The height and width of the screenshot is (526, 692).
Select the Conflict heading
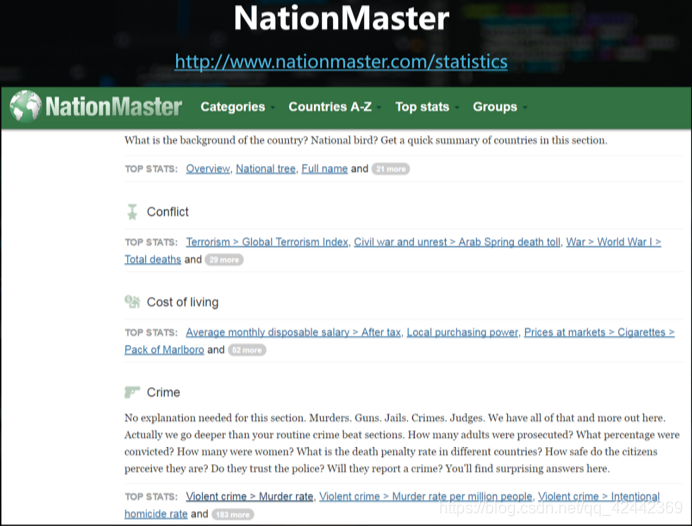pyautogui.click(x=167, y=212)
